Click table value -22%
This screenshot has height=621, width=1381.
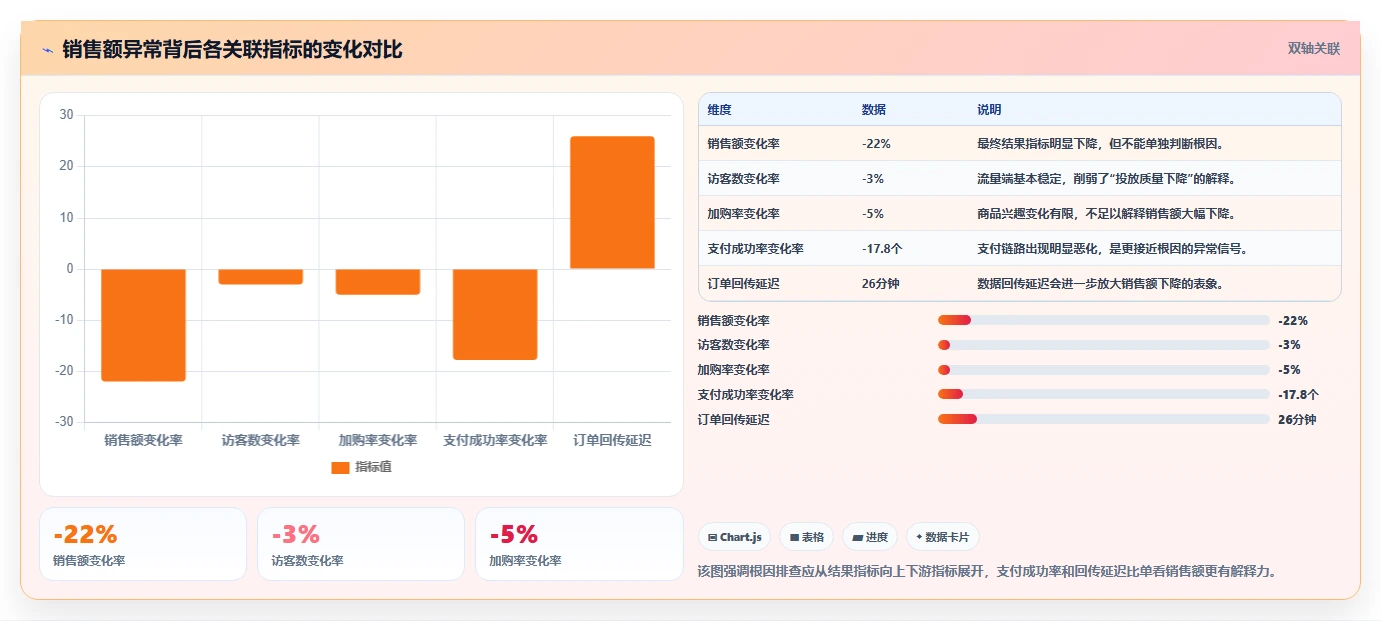point(876,144)
